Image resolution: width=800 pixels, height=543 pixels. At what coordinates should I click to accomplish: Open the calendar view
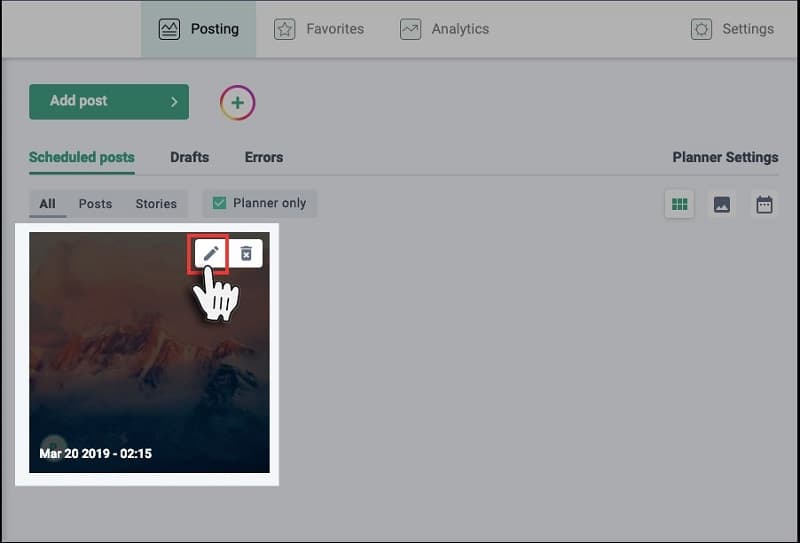tap(764, 205)
